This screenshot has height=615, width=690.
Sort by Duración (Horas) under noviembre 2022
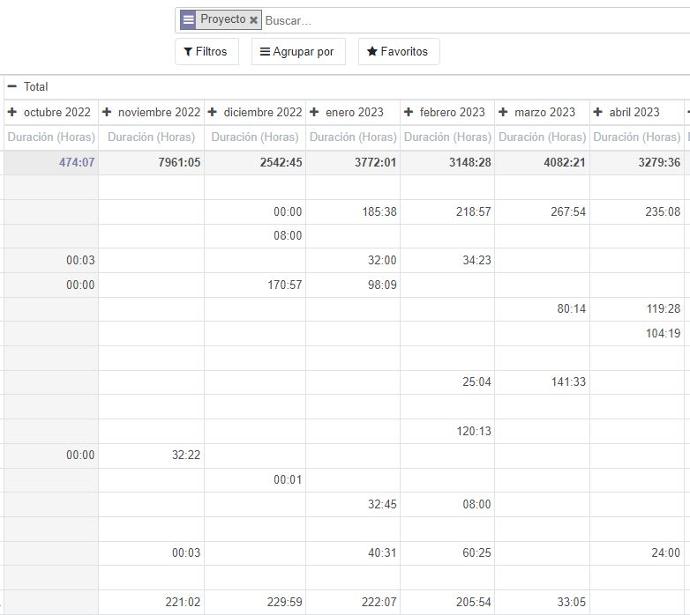pyautogui.click(x=151, y=137)
